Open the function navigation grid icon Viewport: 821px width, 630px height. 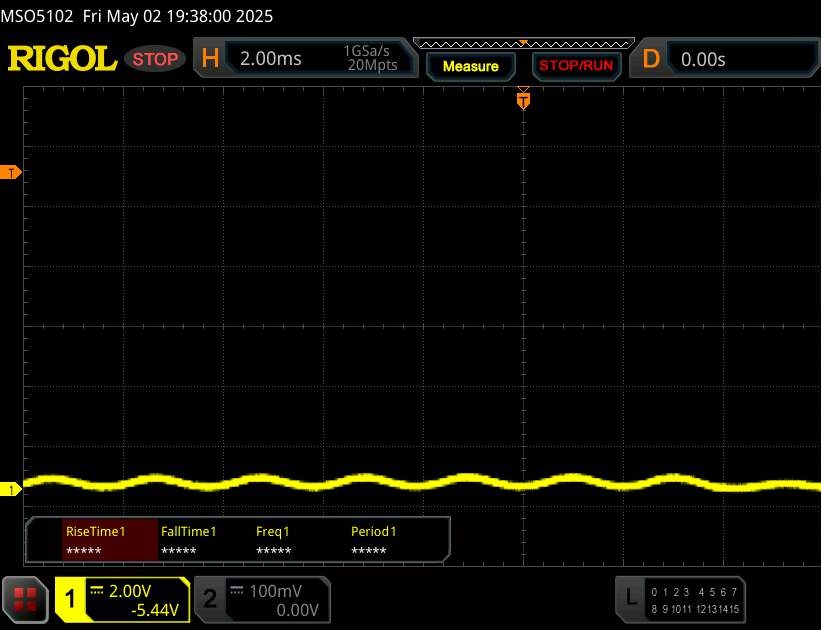click(25, 600)
